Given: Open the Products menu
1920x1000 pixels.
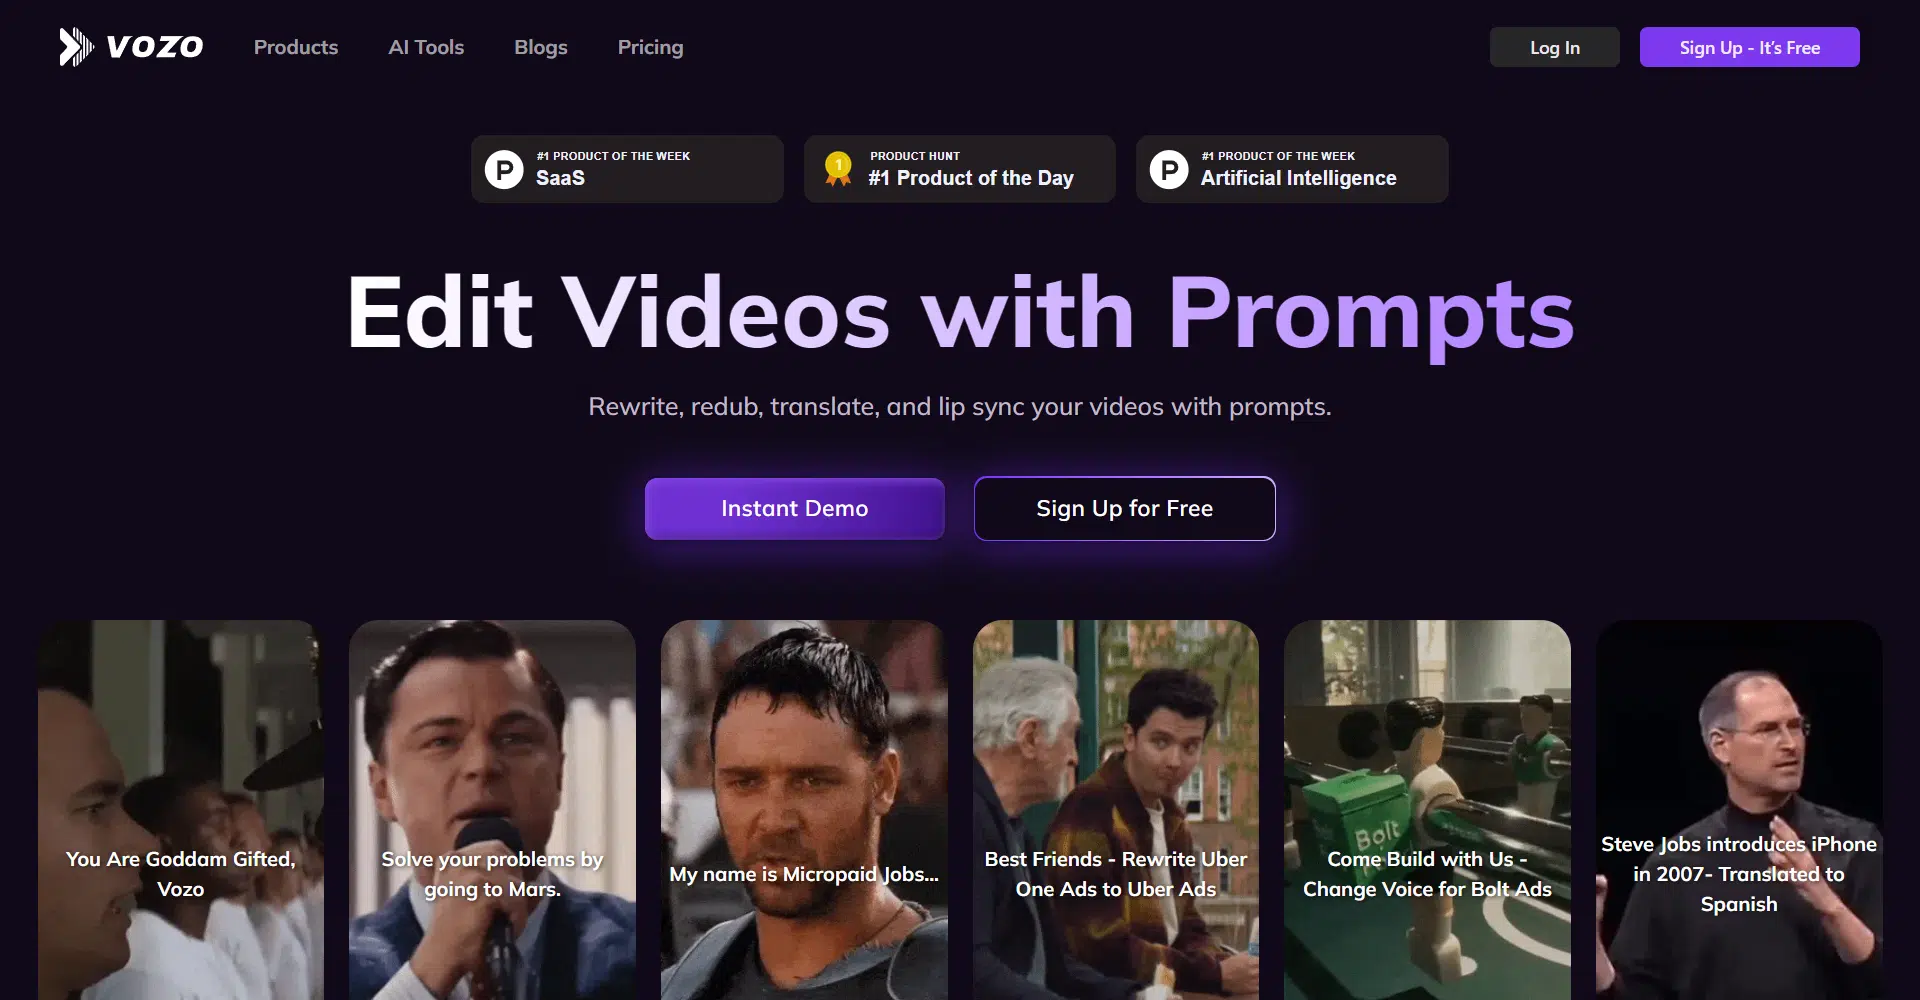Looking at the screenshot, I should pyautogui.click(x=296, y=47).
